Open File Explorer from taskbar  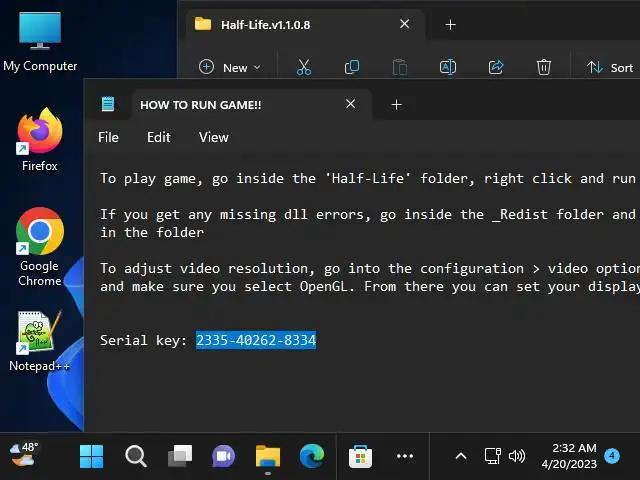(x=268, y=456)
